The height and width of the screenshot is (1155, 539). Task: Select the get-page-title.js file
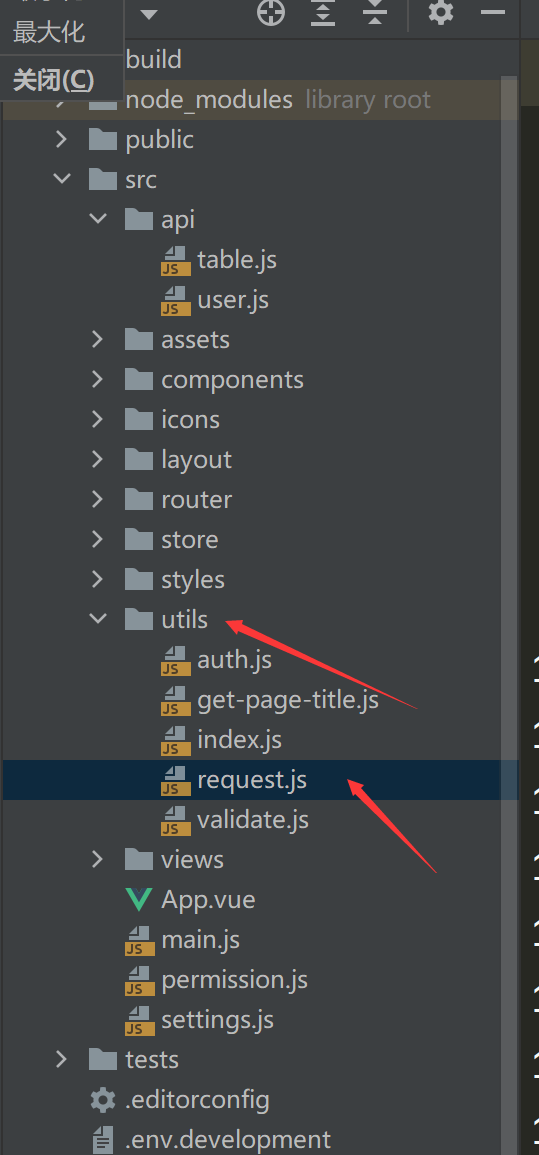[287, 699]
